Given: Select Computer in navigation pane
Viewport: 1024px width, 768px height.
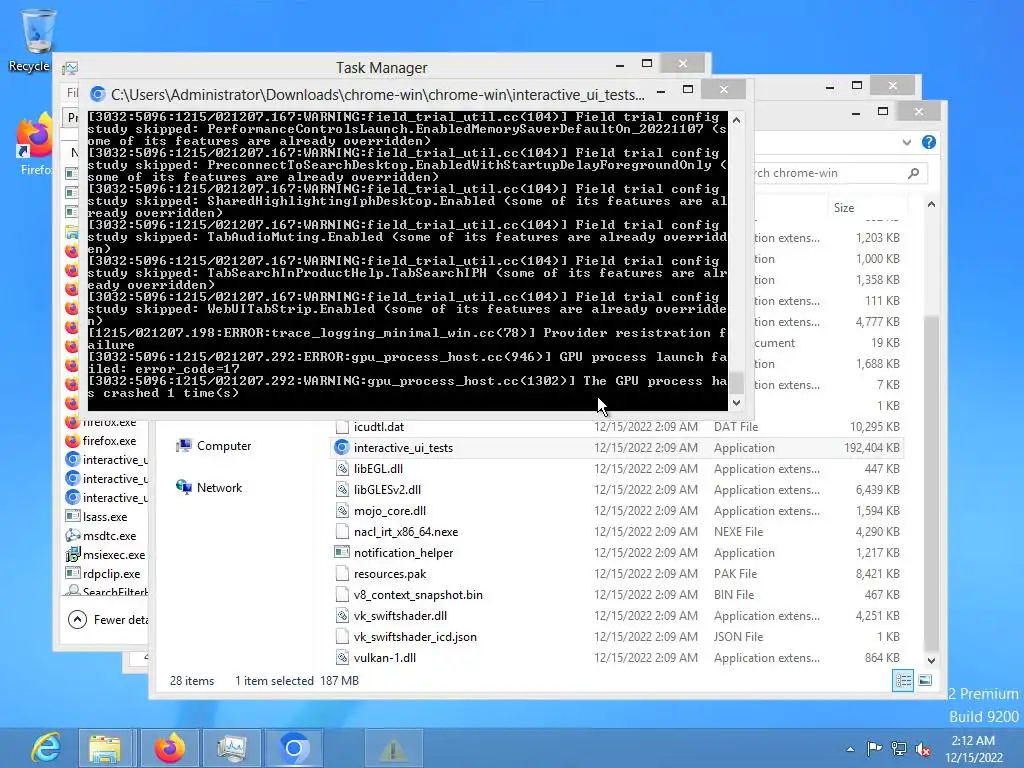Looking at the screenshot, I should pyautogui.click(x=224, y=446).
